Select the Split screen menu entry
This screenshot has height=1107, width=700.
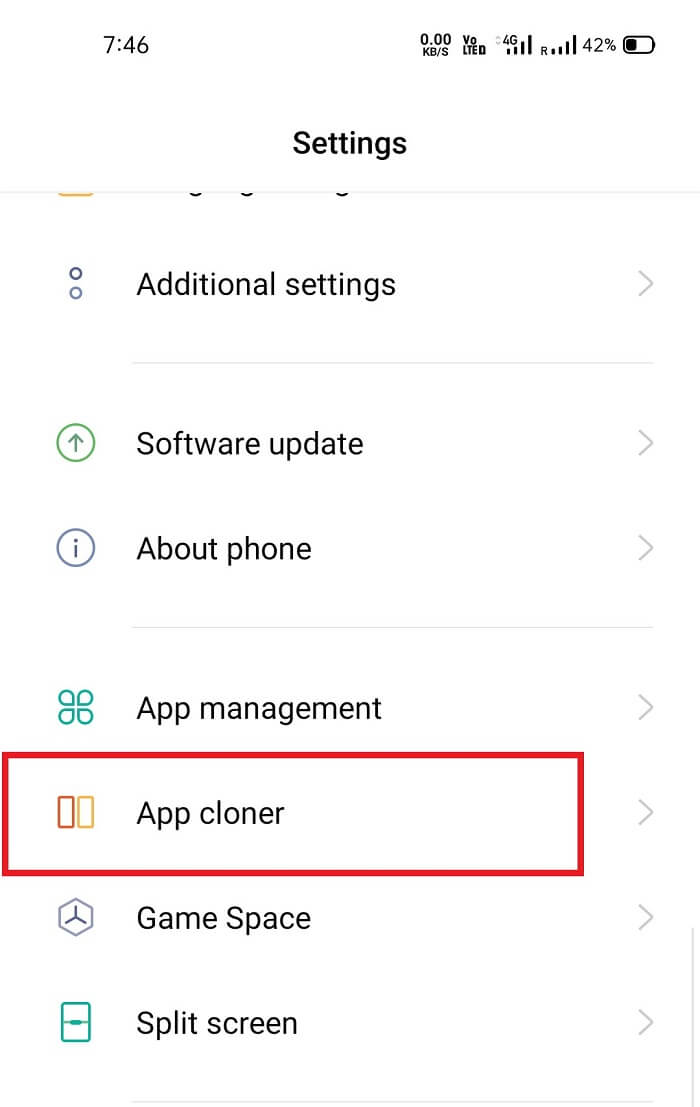pyautogui.click(x=350, y=1022)
